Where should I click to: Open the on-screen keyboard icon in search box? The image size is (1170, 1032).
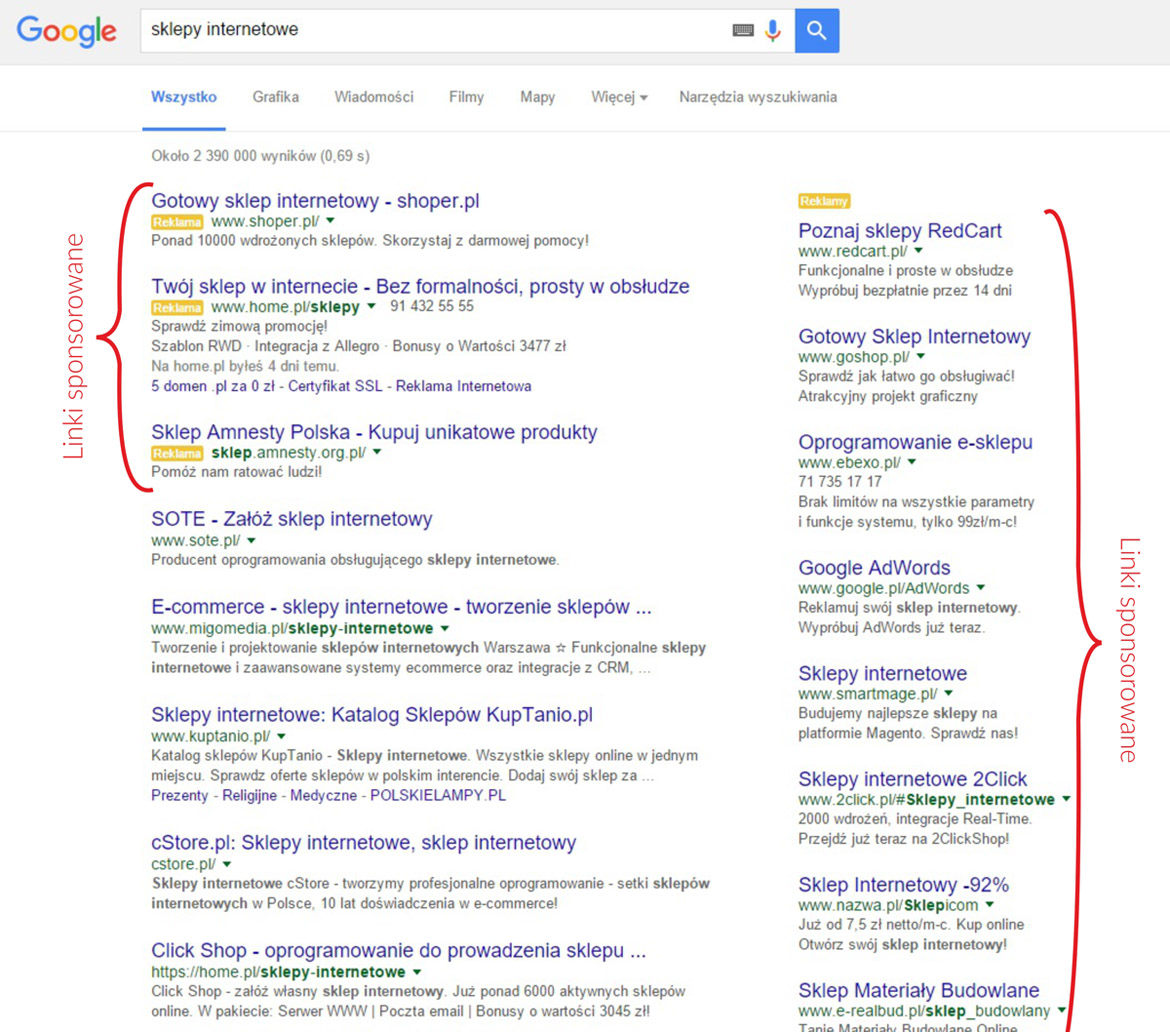point(742,31)
